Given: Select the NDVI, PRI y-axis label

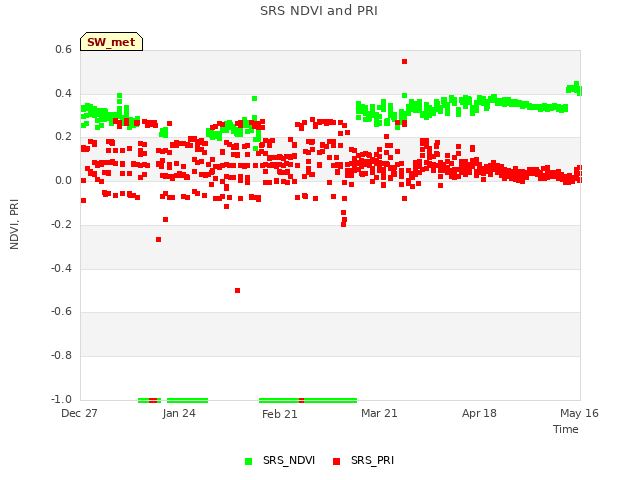Looking at the screenshot, I should [x=14, y=224].
